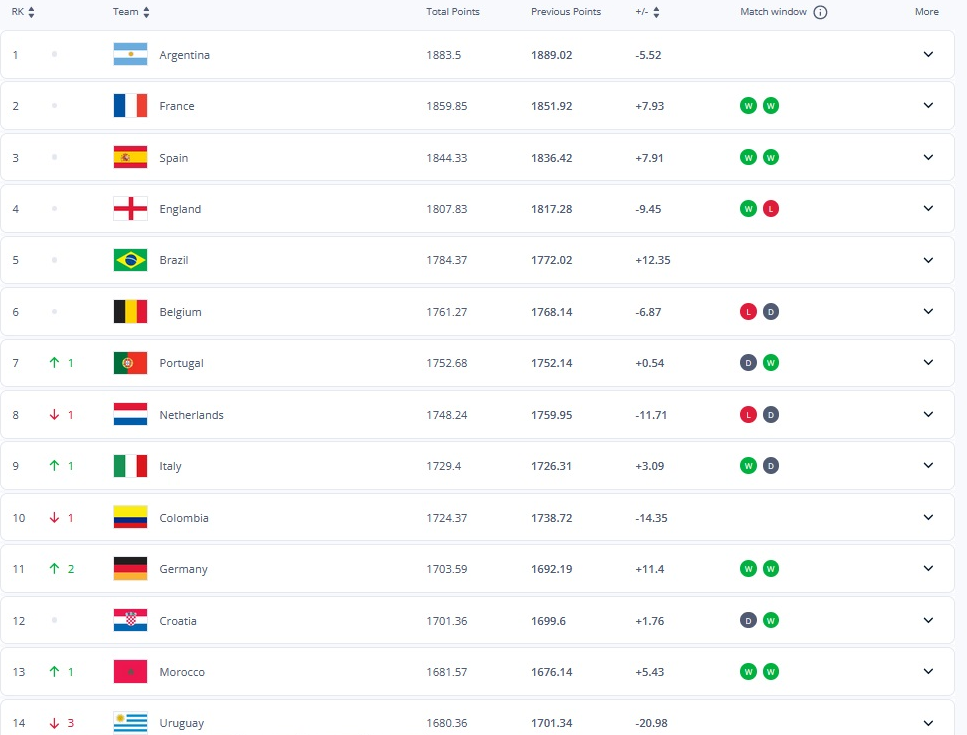The image size is (967, 735).
Task: Click the Match window info icon
Action: point(820,12)
